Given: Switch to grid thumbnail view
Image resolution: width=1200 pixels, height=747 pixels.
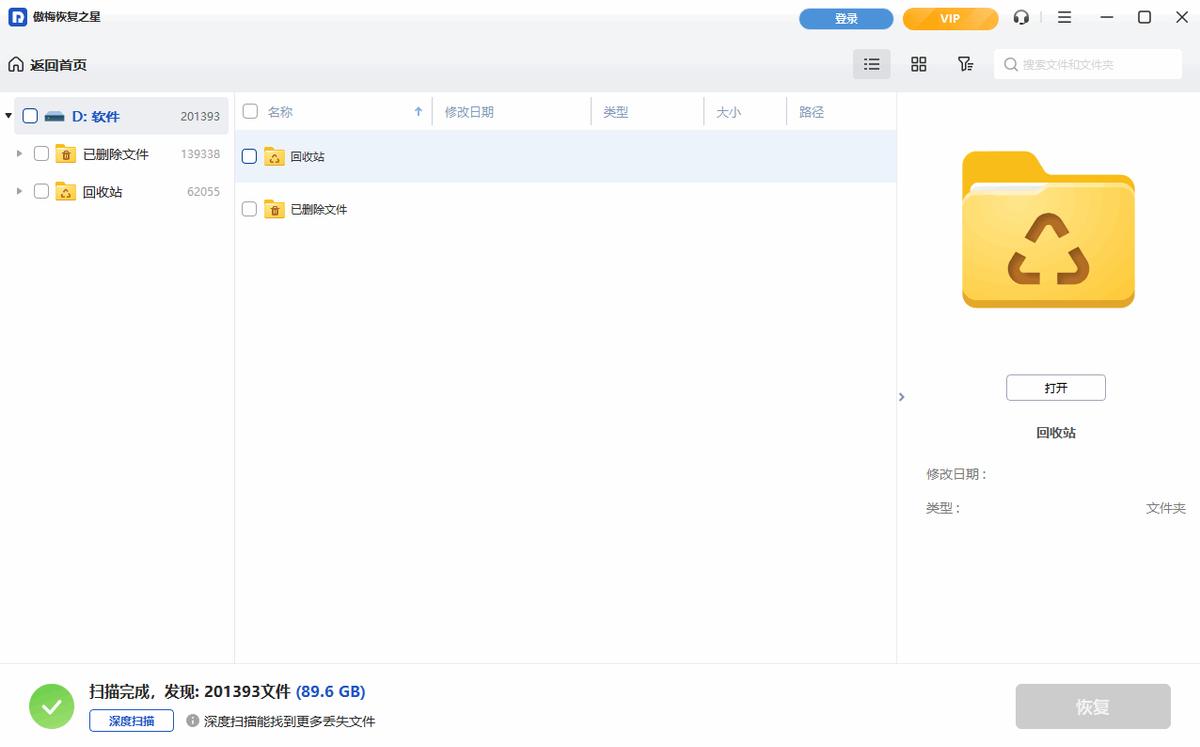Looking at the screenshot, I should [x=918, y=64].
